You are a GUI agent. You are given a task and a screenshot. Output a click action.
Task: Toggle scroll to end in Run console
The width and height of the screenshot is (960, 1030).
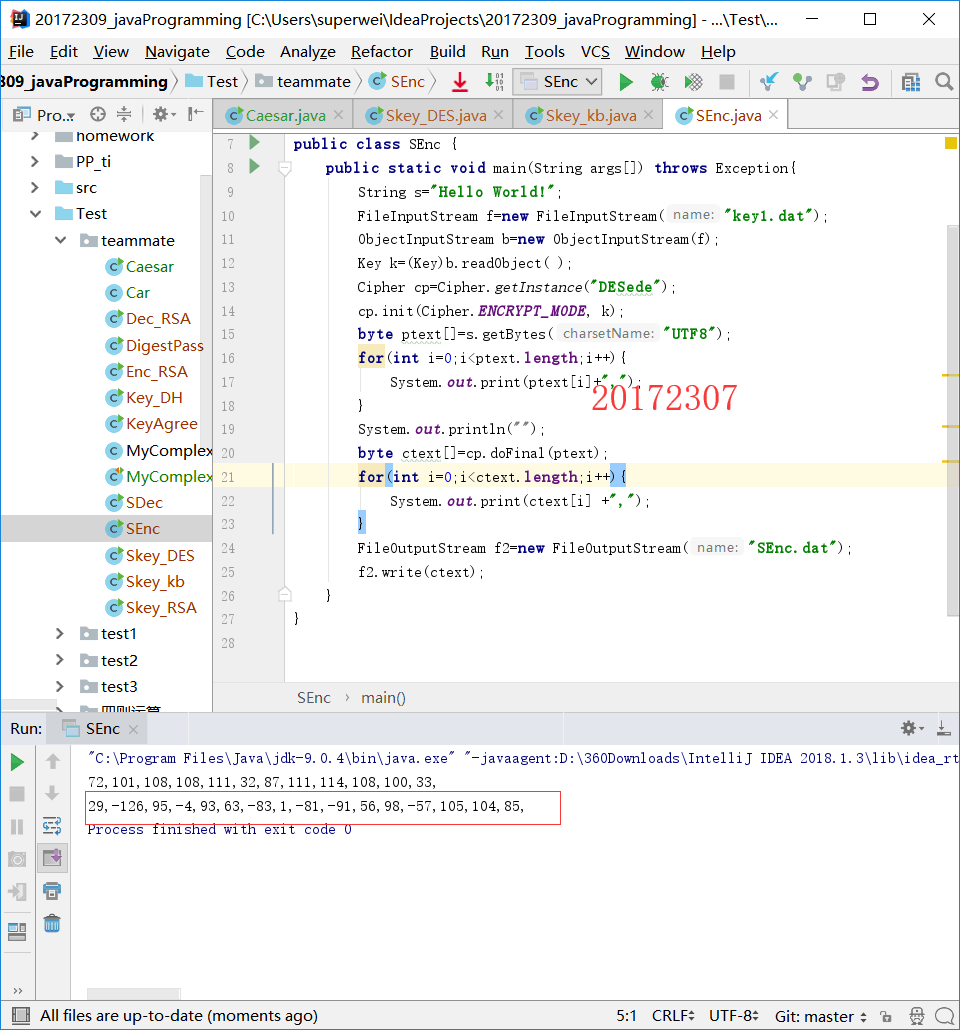point(52,858)
